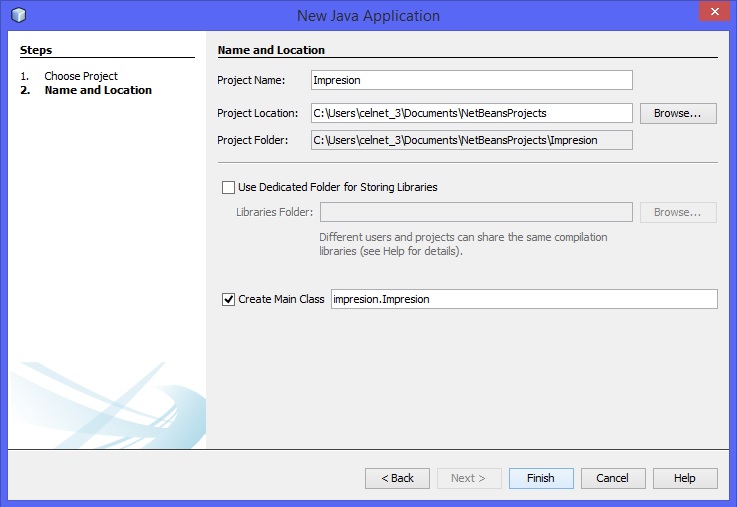Screen dimensions: 737x507
Task: Click the New Java Application title bar
Action: click(368, 15)
